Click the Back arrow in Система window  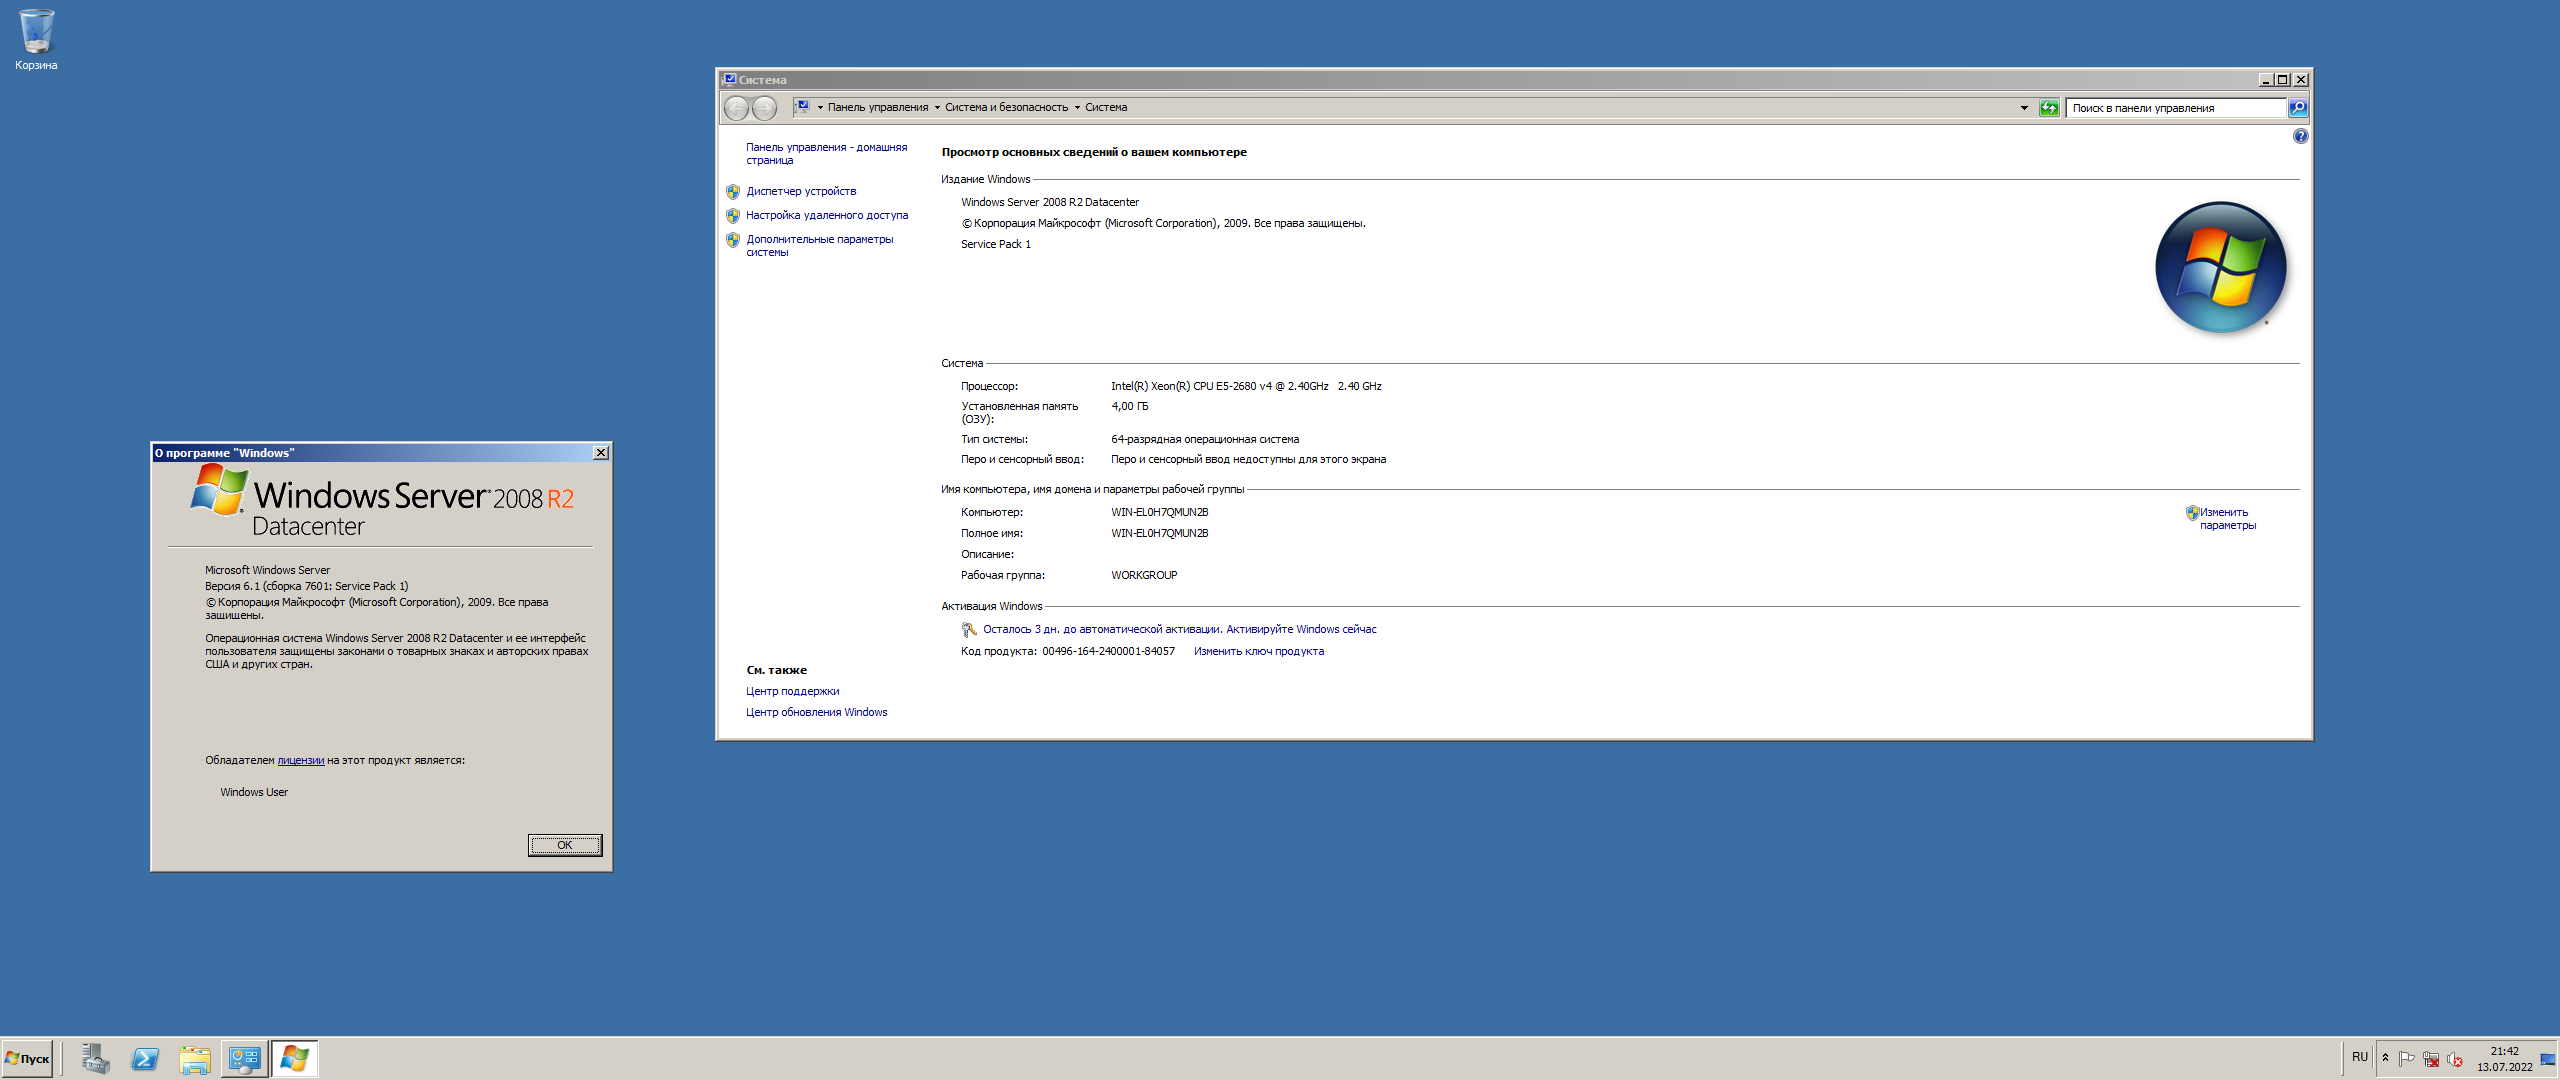(736, 108)
